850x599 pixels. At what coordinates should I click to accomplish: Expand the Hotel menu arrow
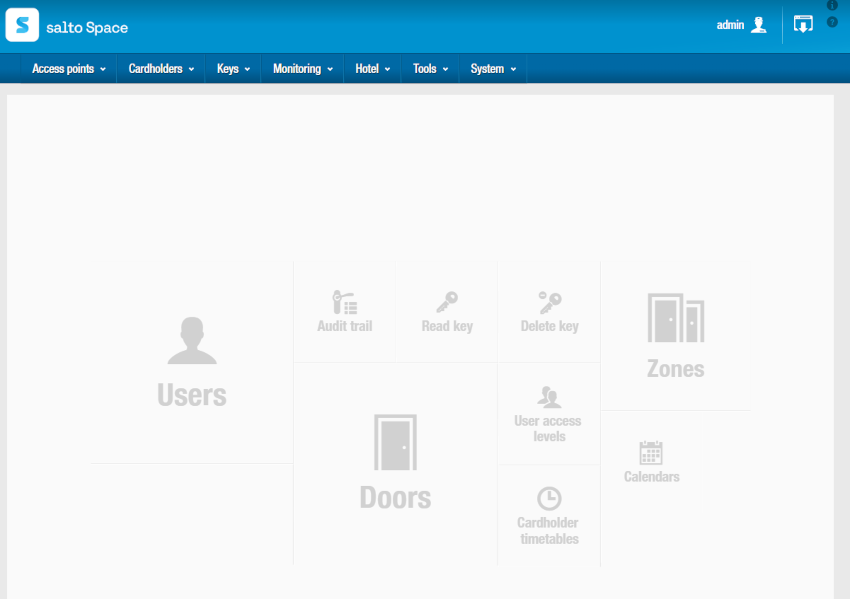click(388, 69)
